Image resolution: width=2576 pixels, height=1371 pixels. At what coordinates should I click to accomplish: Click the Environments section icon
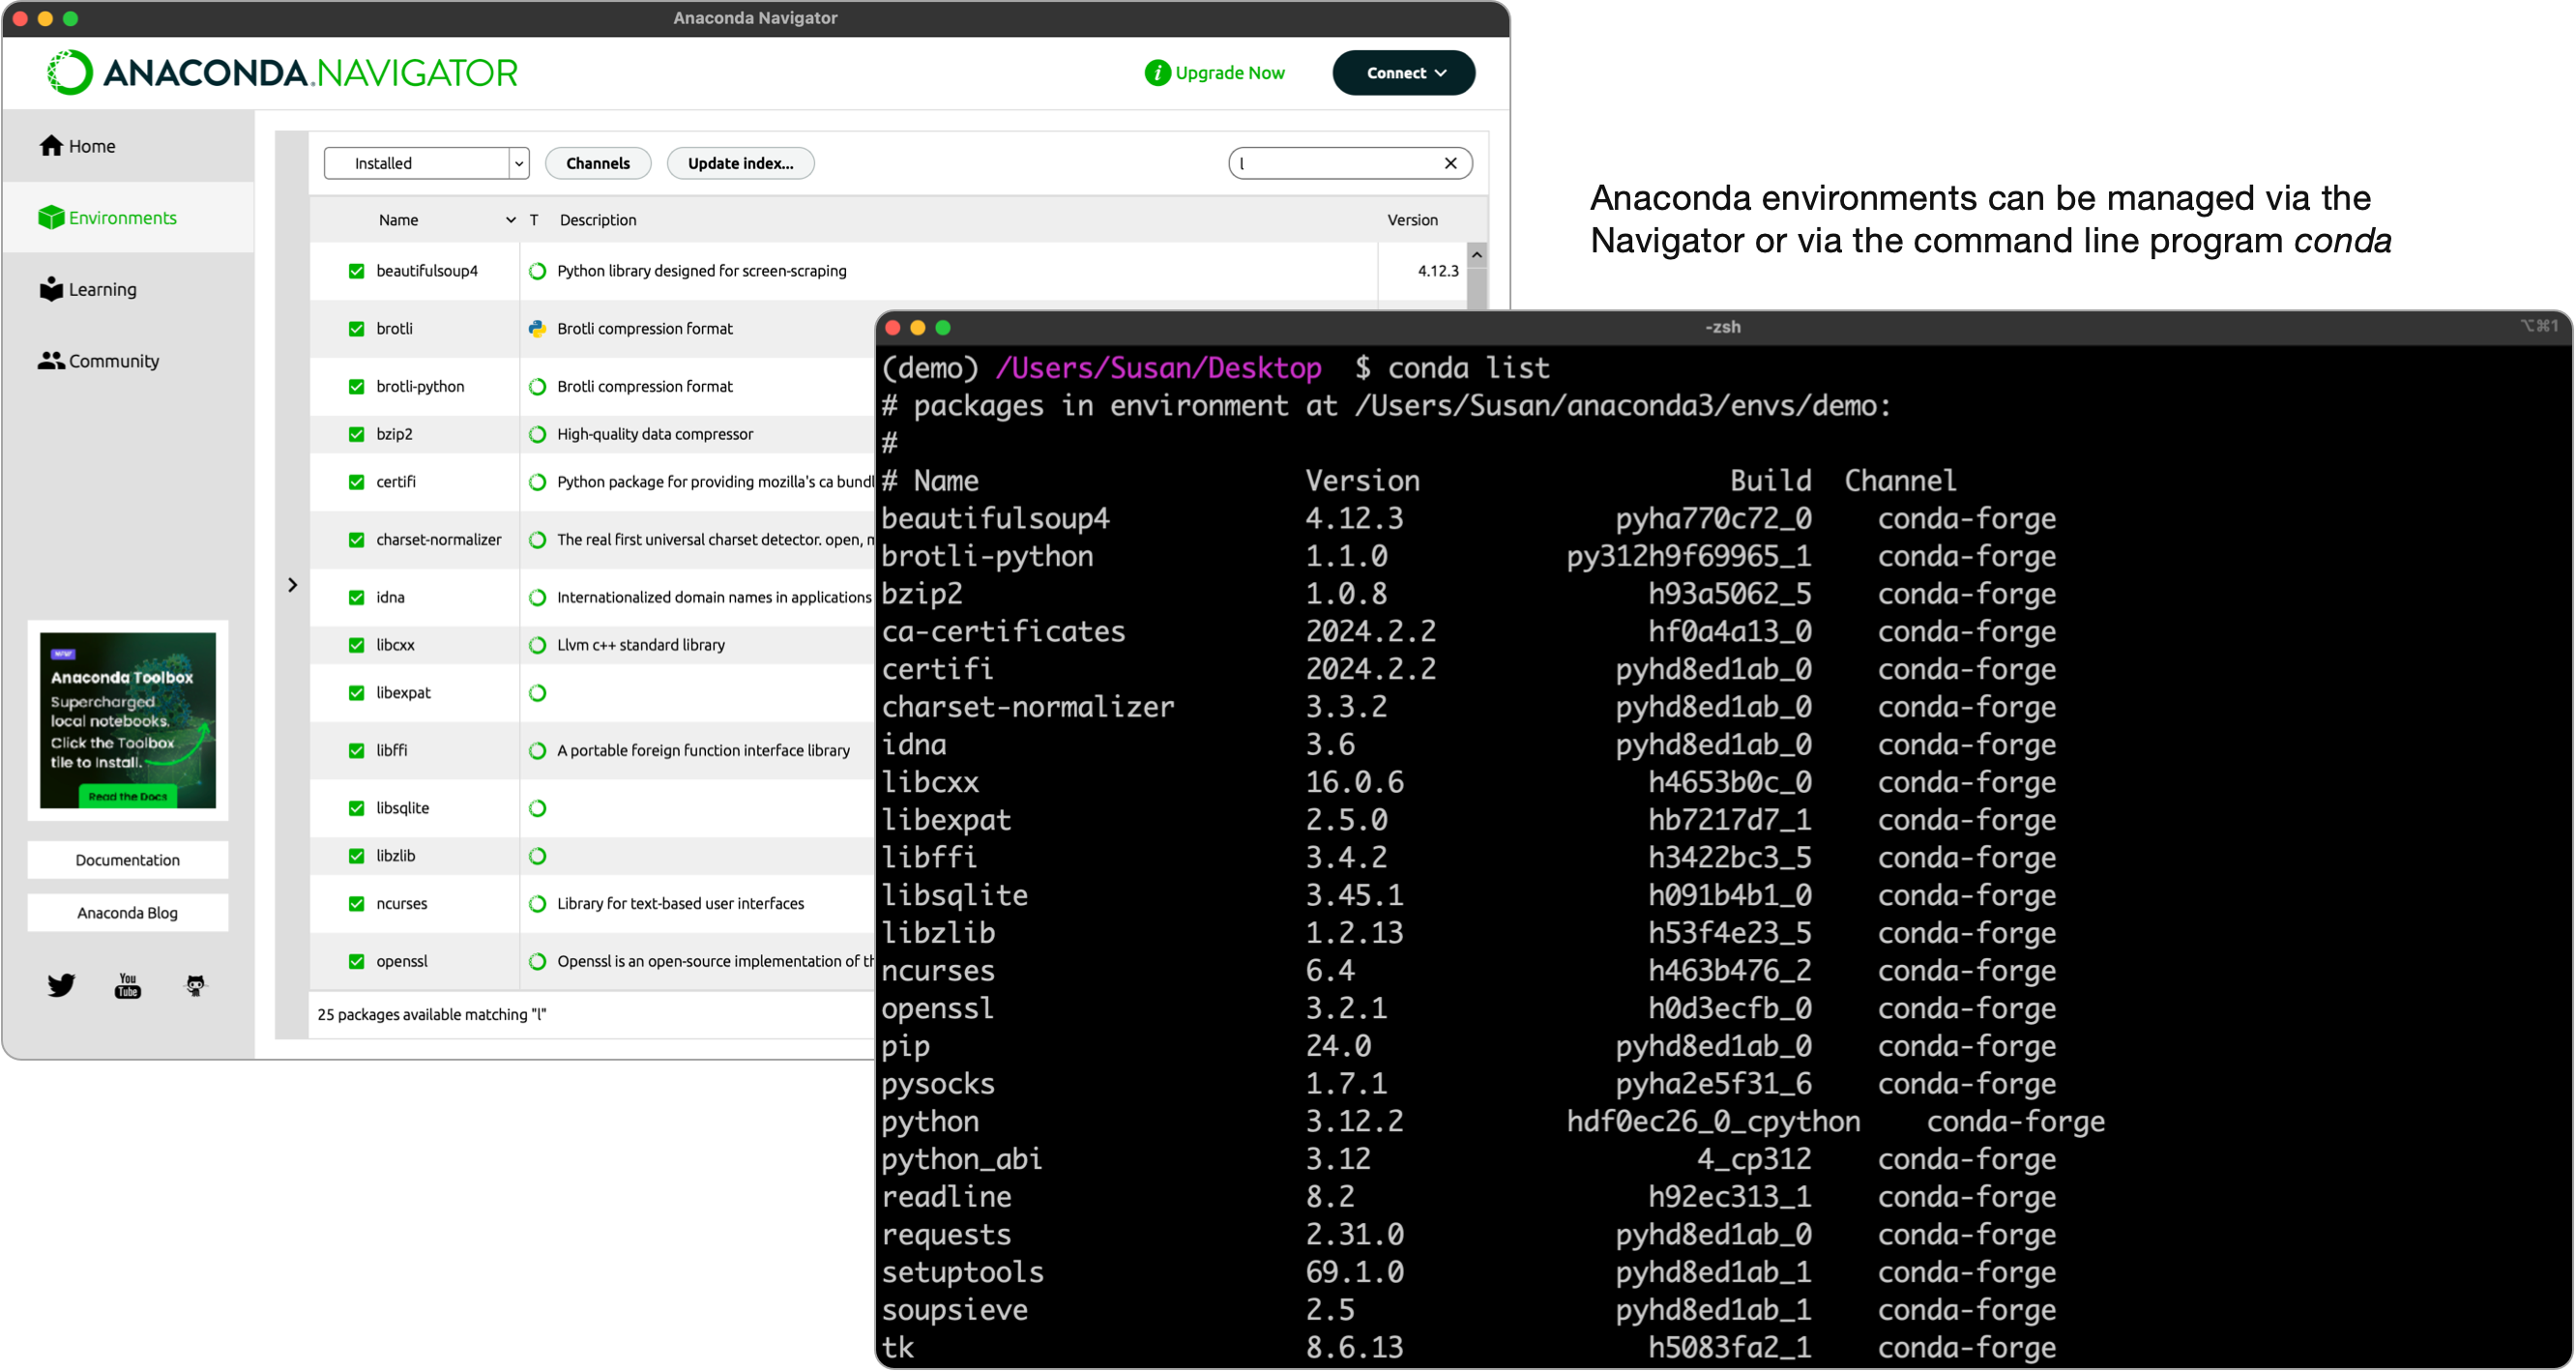click(49, 218)
